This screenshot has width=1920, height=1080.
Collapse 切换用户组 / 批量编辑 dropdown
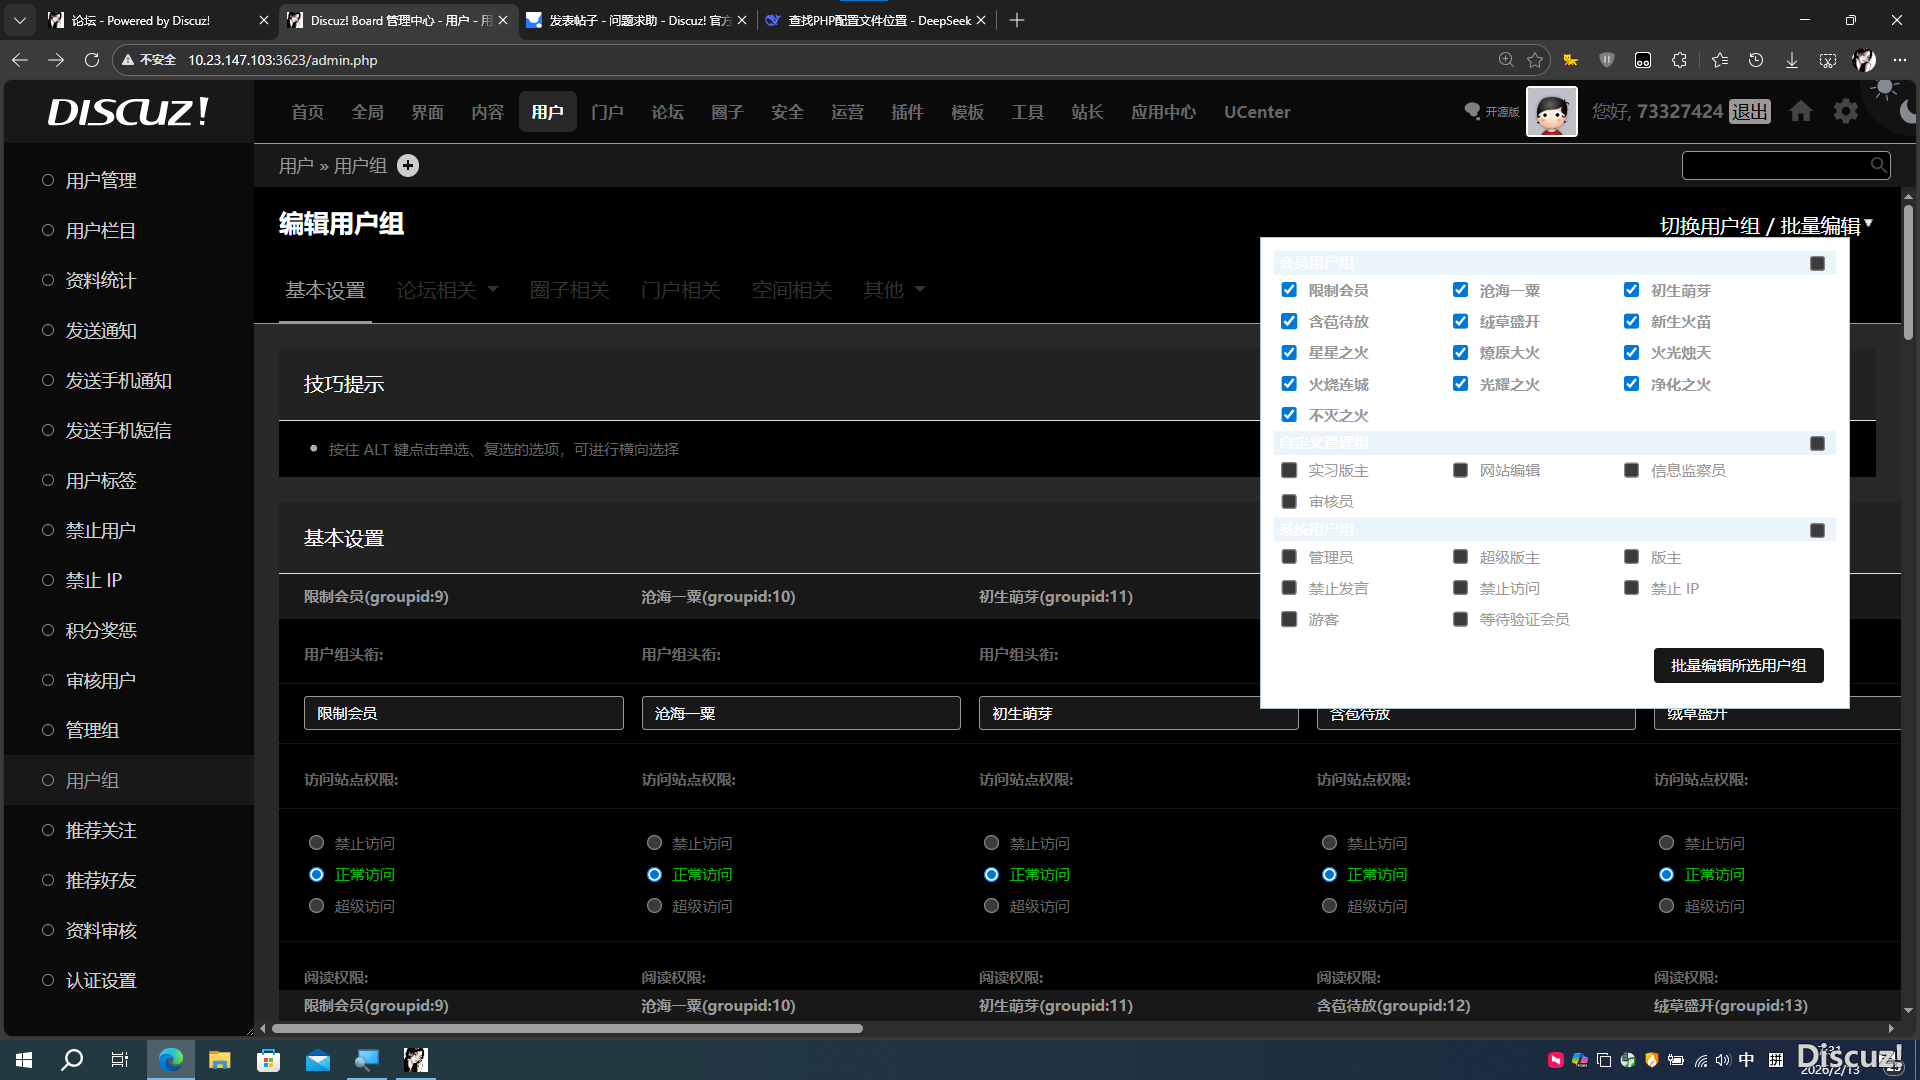pos(1765,226)
